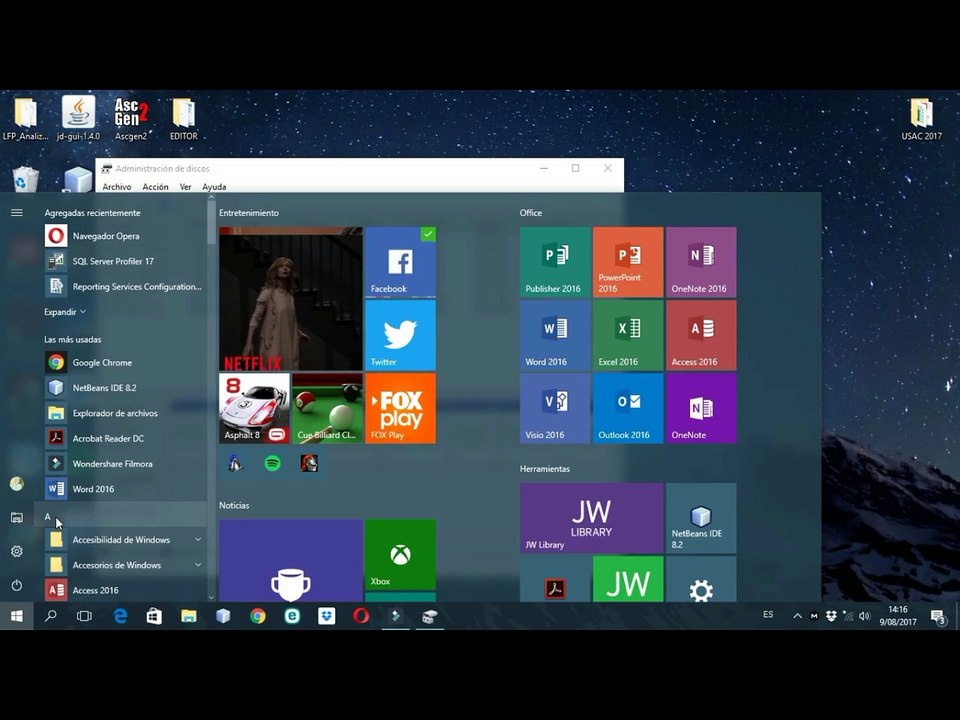Open the Store from the taskbar
This screenshot has width=960, height=720.
154,617
